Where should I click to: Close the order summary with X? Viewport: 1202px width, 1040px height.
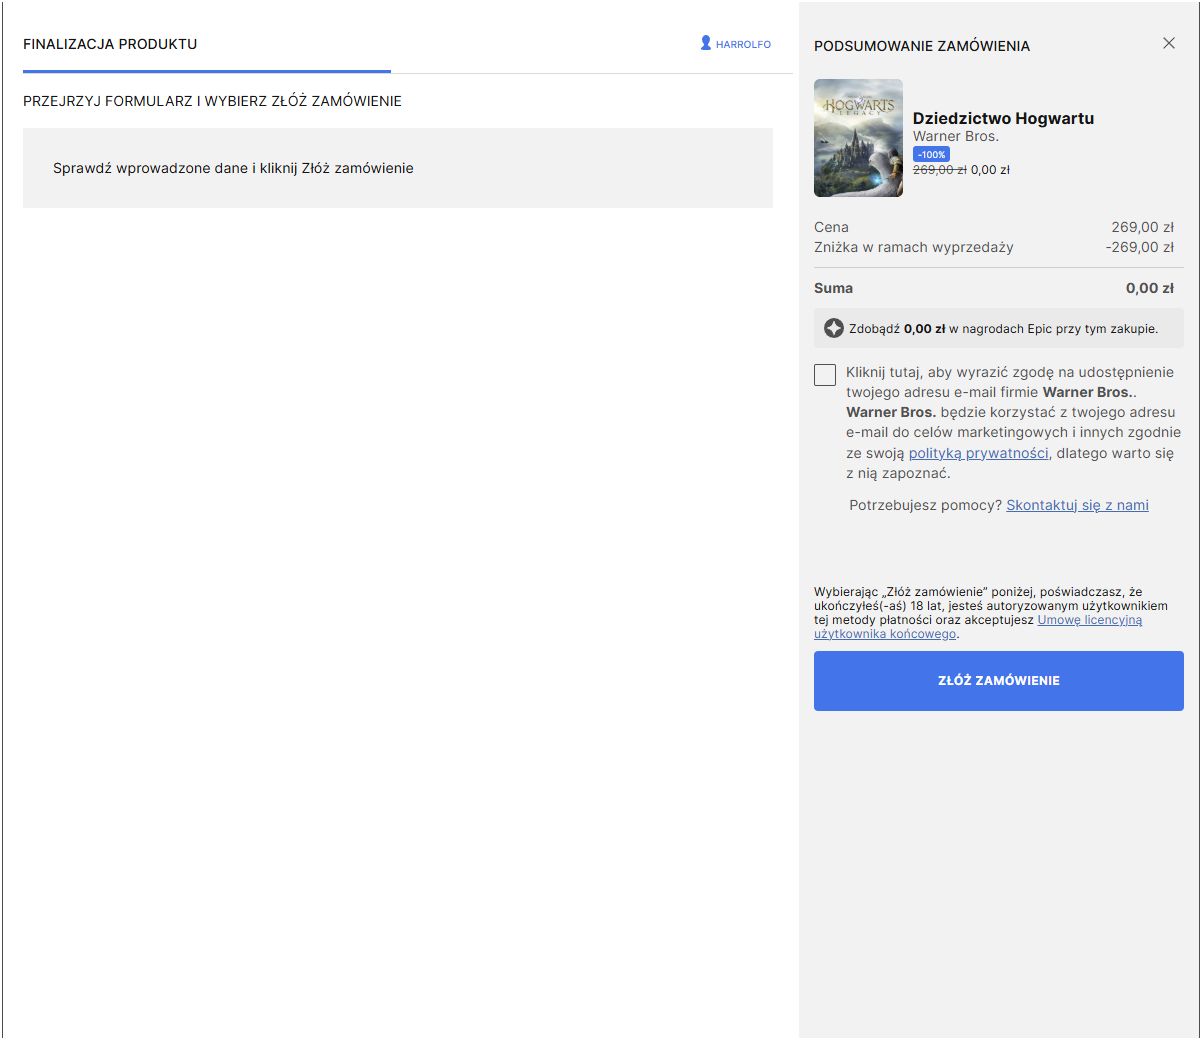point(1168,43)
